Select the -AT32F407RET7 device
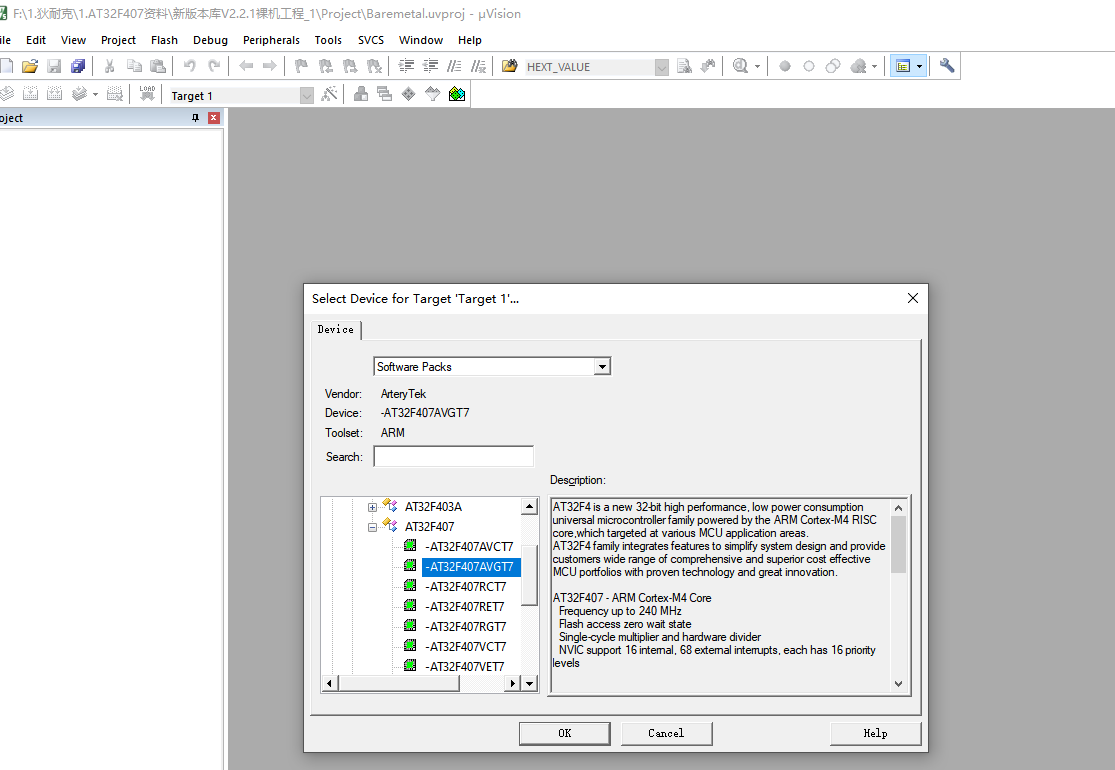 tap(464, 606)
